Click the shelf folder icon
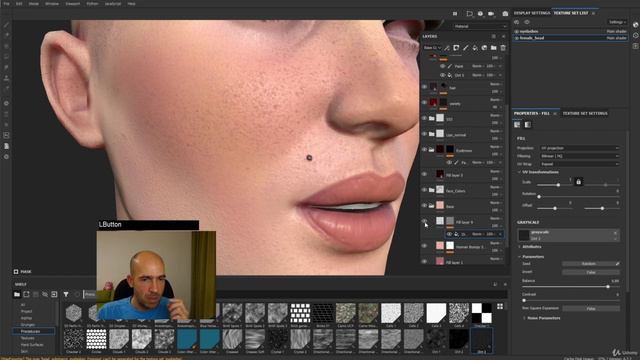The height and width of the screenshot is (360, 640). click(17, 294)
